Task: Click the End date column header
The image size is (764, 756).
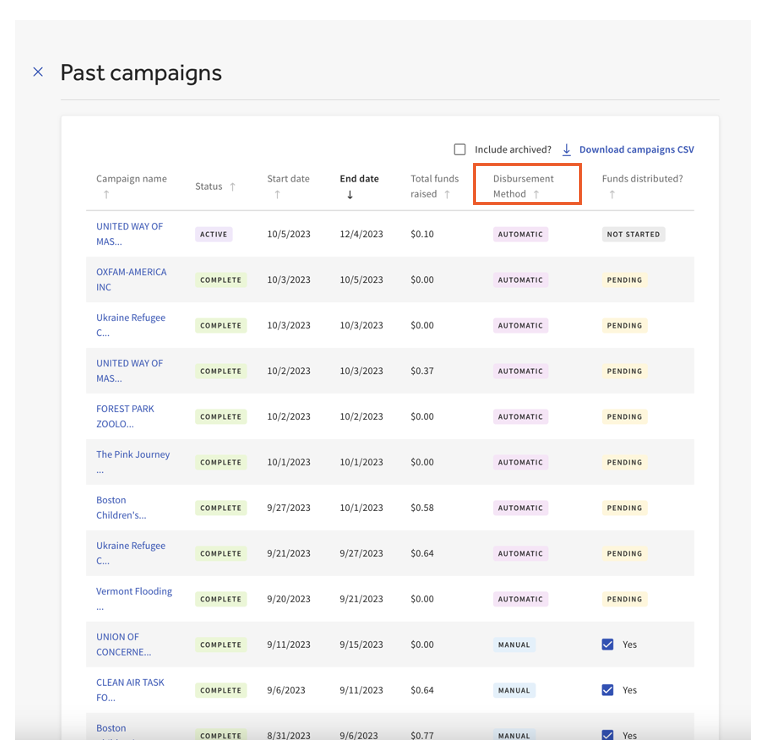Action: [x=359, y=179]
